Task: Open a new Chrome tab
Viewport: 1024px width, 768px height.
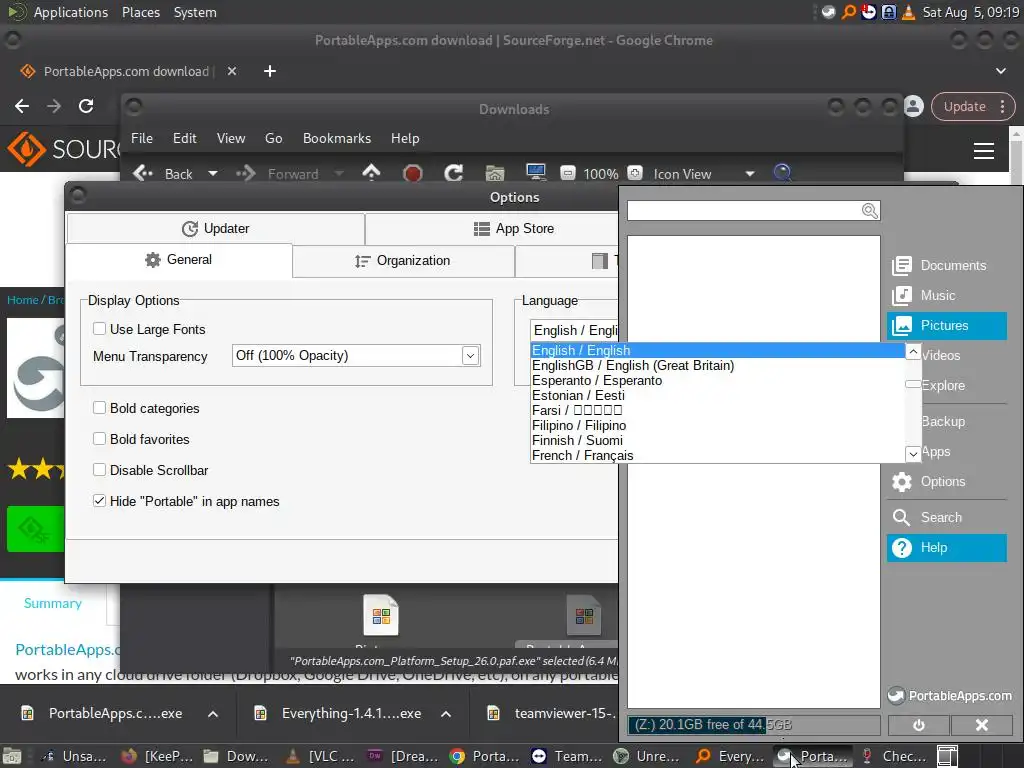Action: point(270,71)
